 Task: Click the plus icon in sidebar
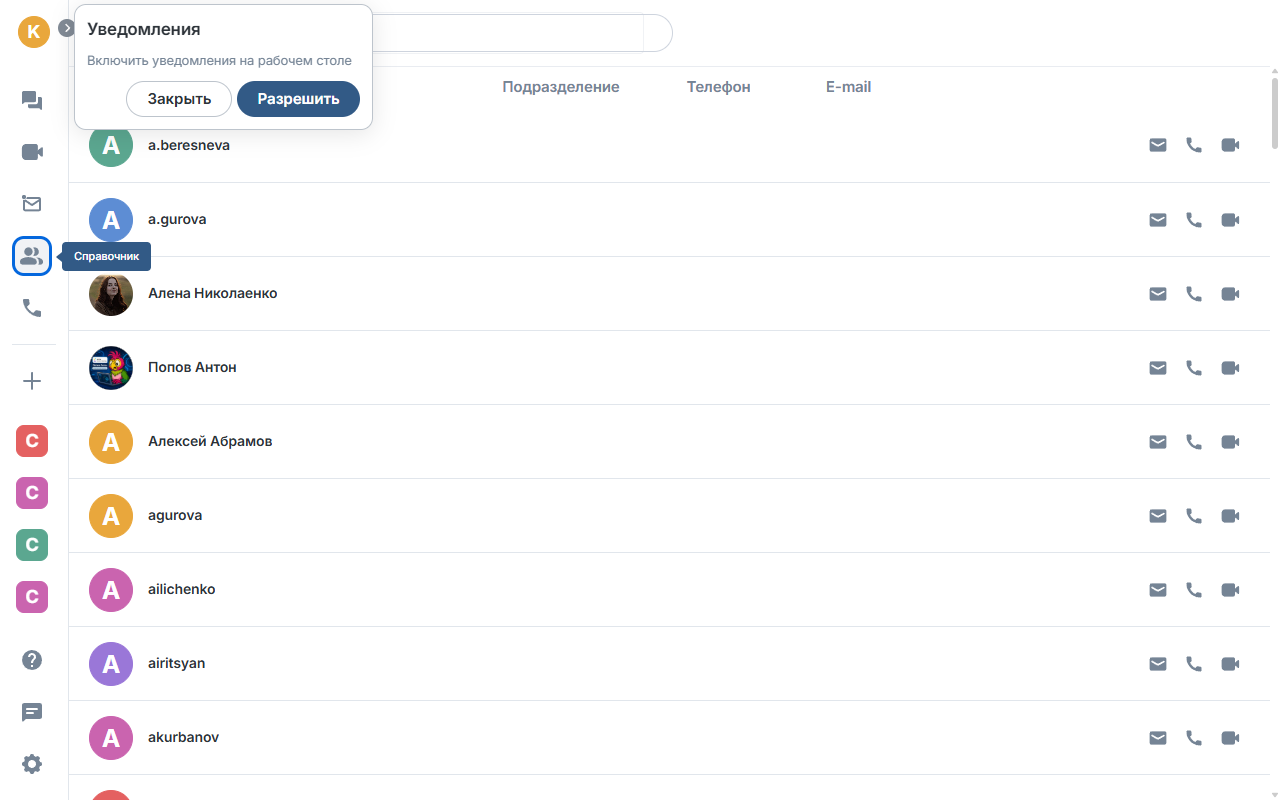pos(32,381)
